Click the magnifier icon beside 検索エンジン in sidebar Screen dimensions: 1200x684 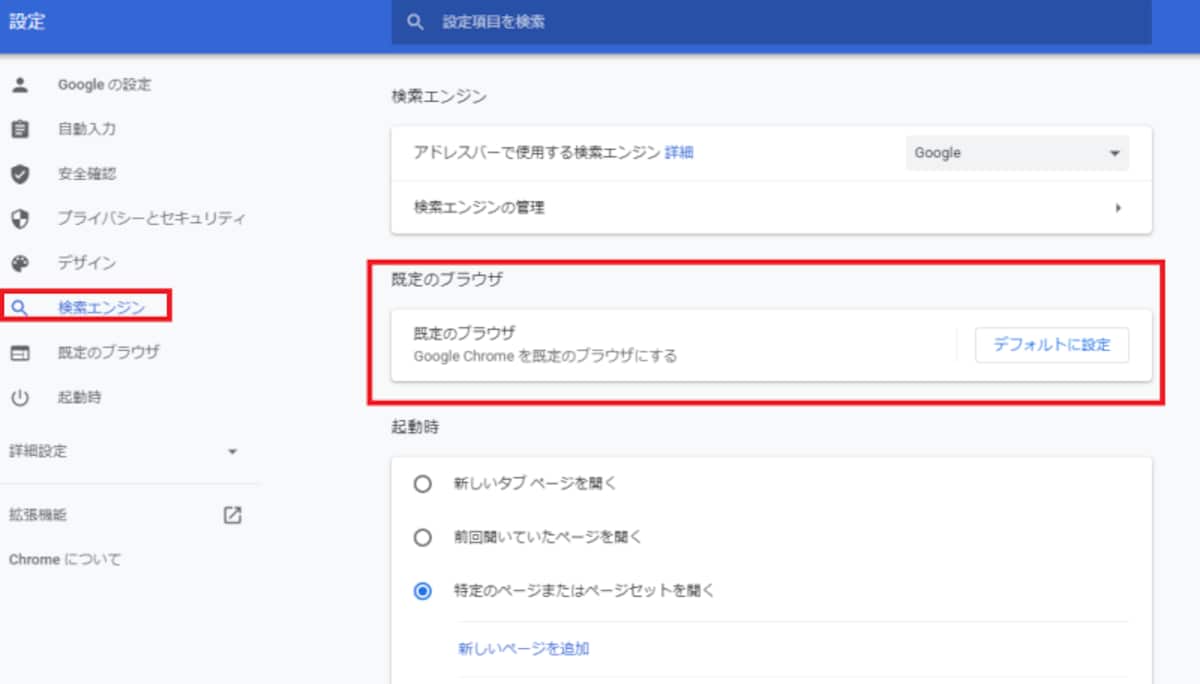pos(20,308)
